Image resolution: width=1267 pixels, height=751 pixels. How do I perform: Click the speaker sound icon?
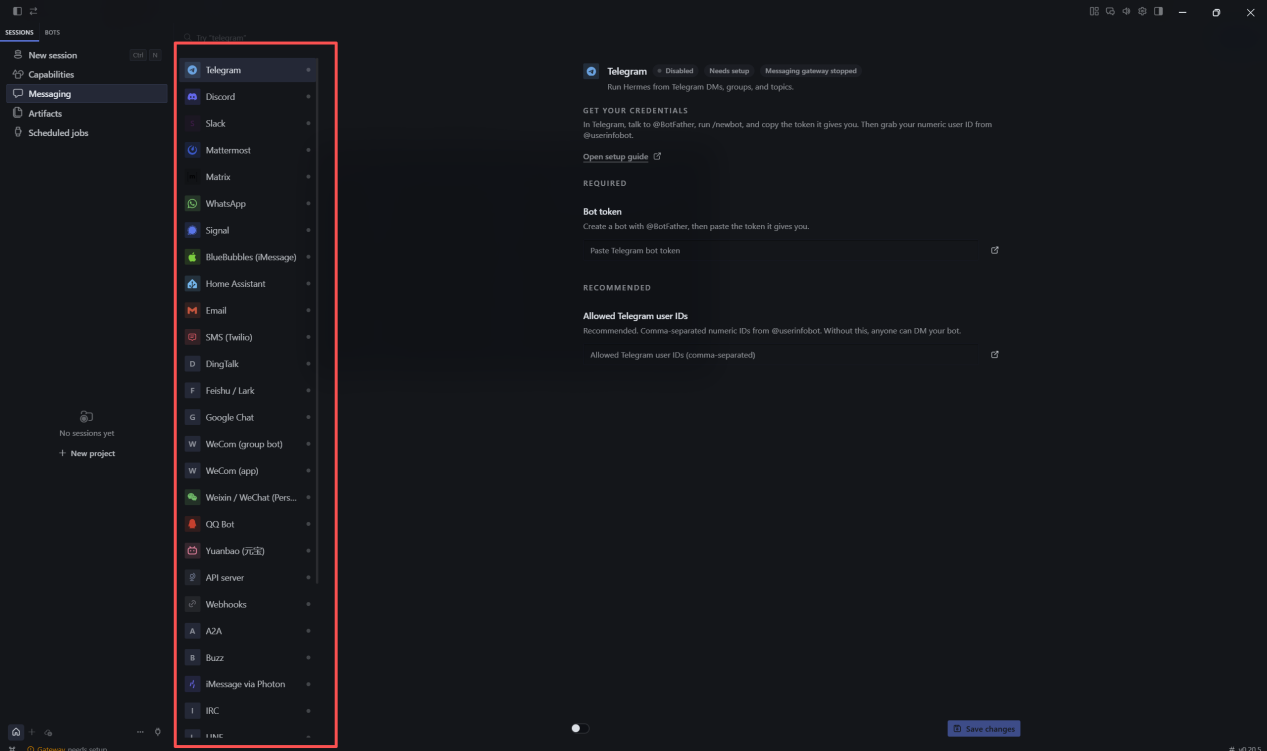(x=1126, y=11)
